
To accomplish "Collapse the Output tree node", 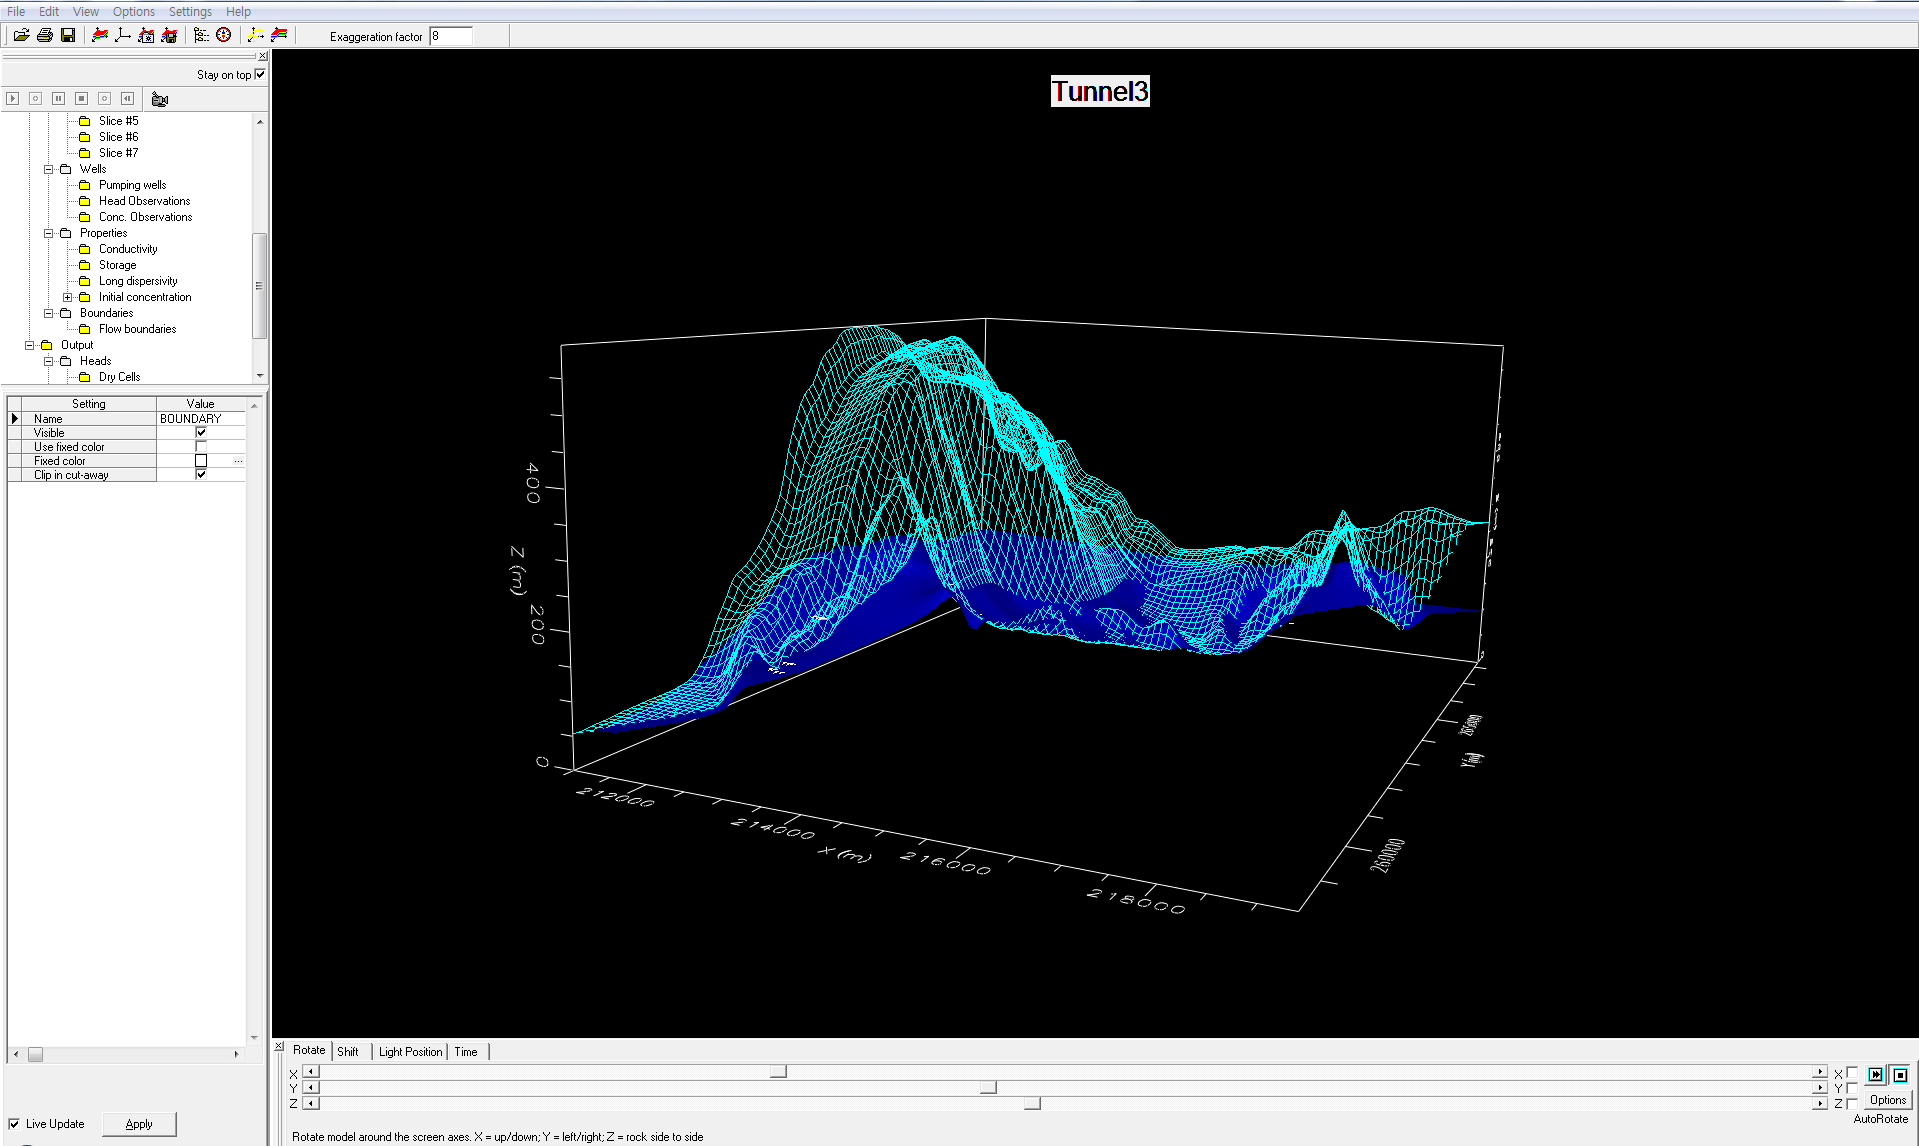I will coord(29,345).
